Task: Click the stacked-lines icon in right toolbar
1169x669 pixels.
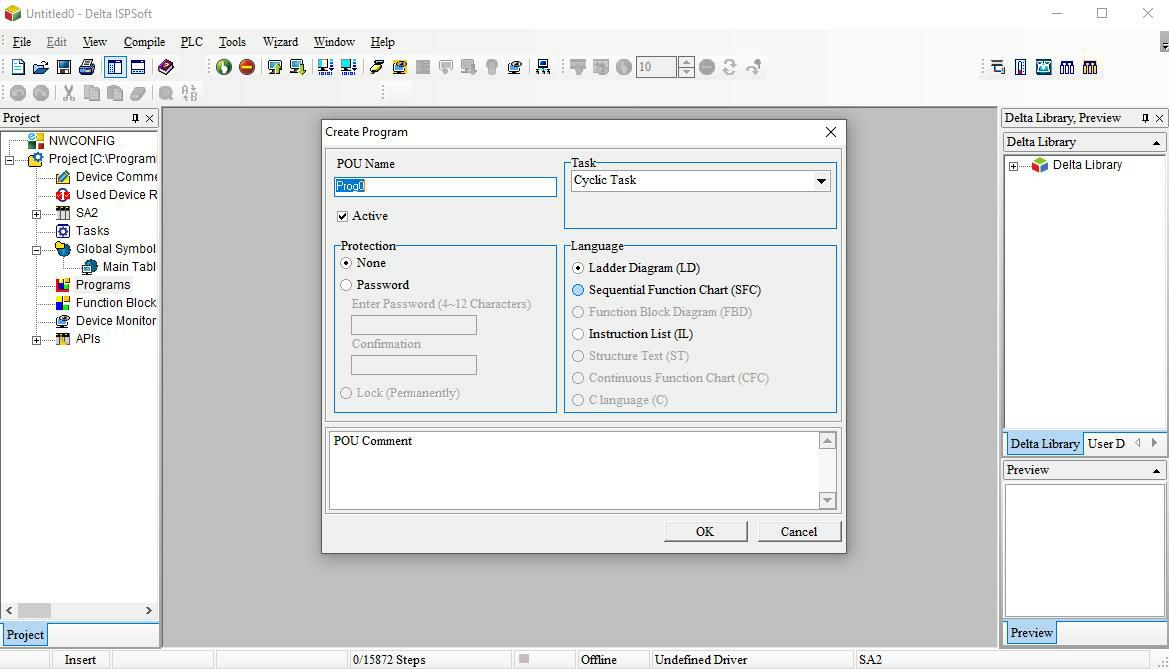Action: (x=998, y=67)
